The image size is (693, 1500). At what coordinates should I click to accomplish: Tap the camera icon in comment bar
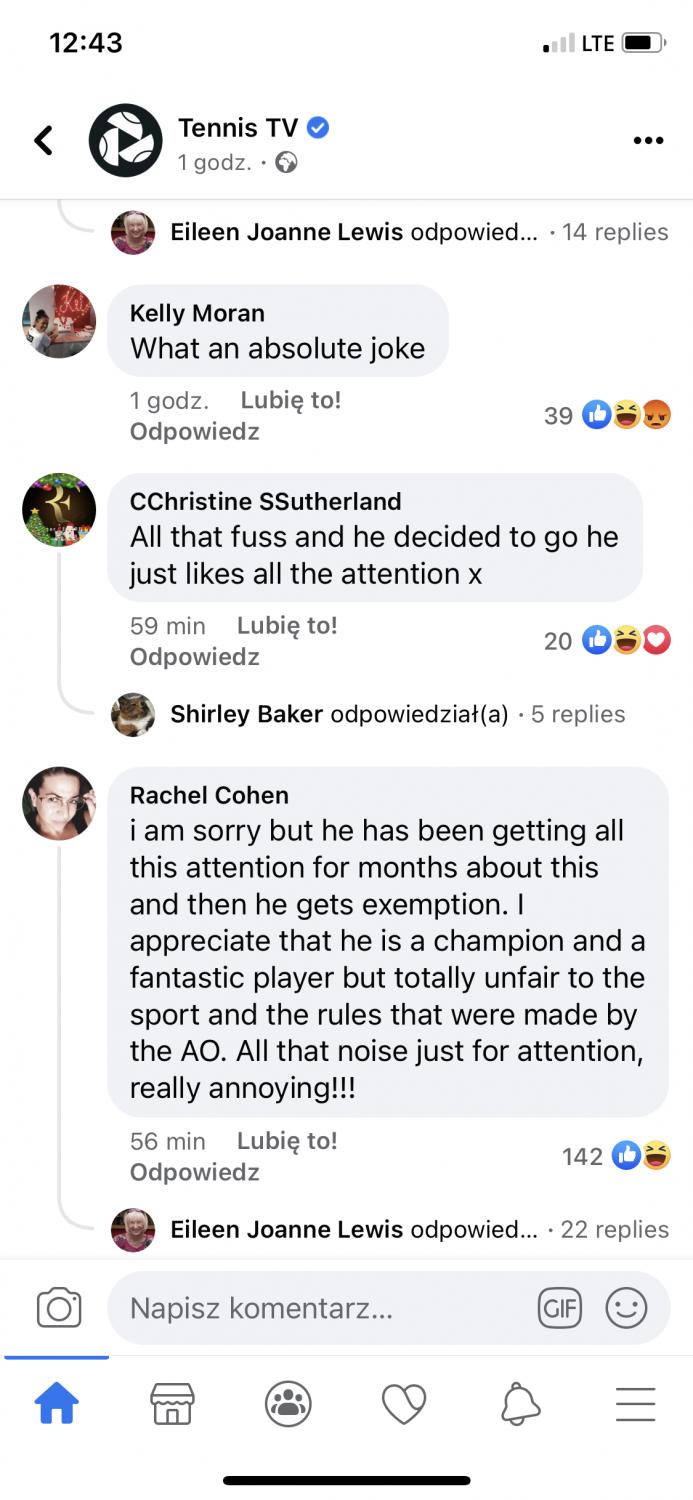click(x=59, y=1308)
